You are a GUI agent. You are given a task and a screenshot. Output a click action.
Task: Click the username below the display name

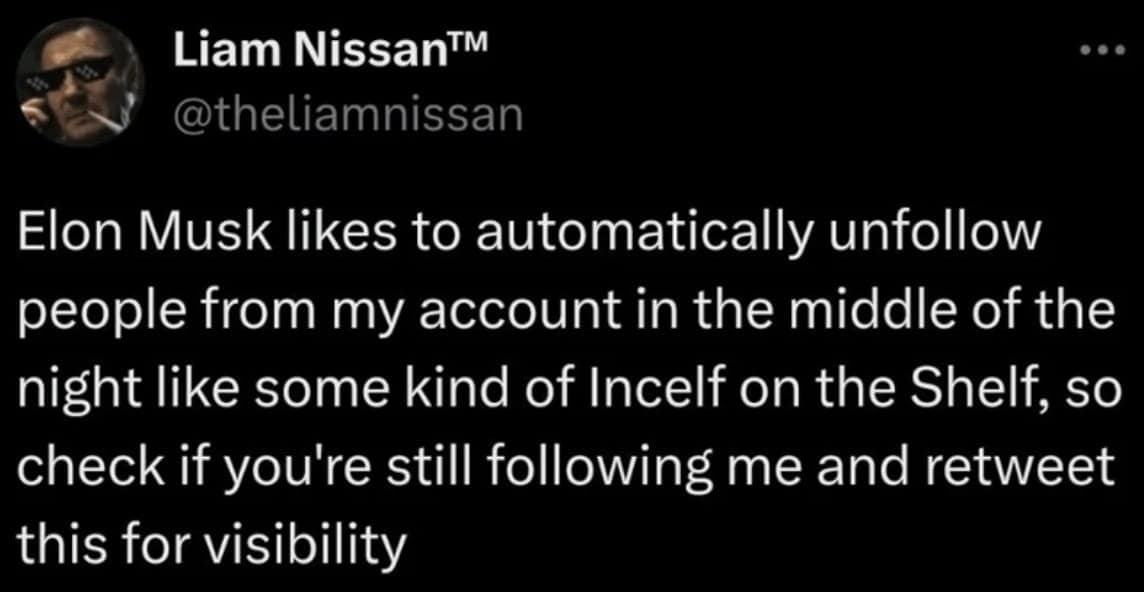347,111
